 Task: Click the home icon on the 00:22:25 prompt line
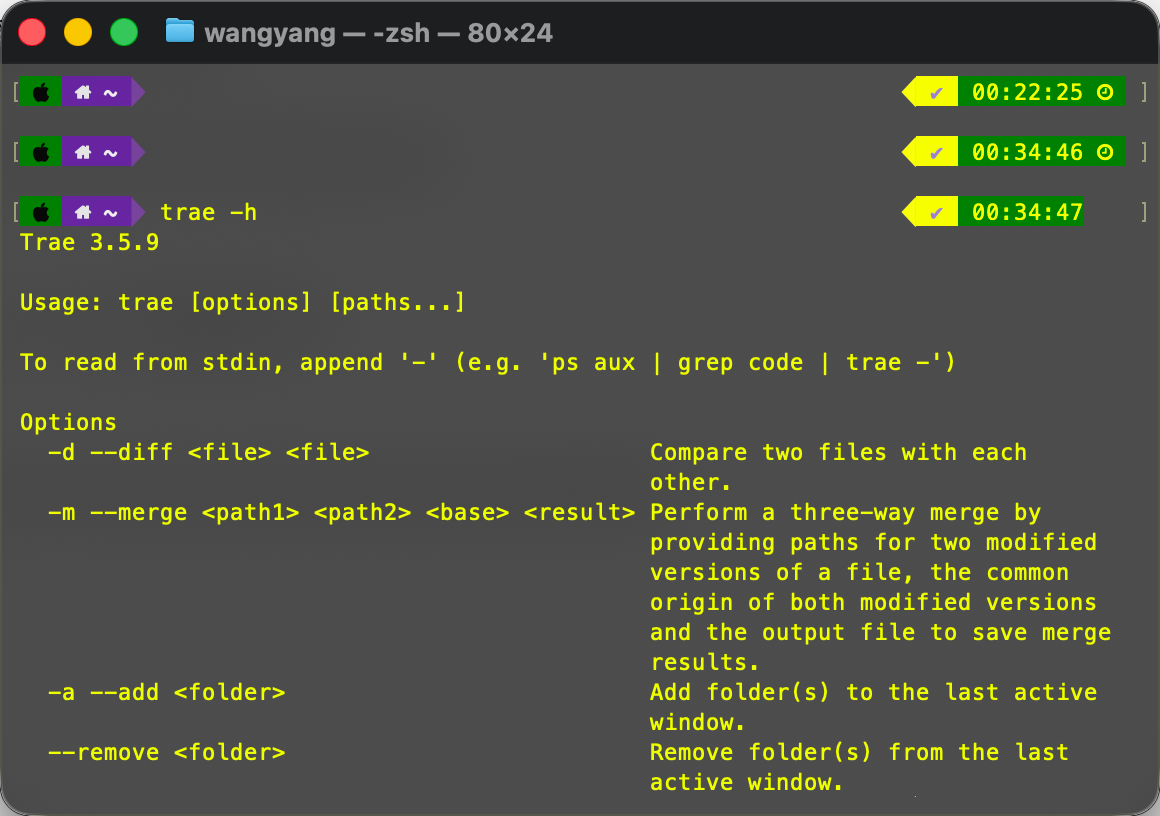[x=84, y=93]
